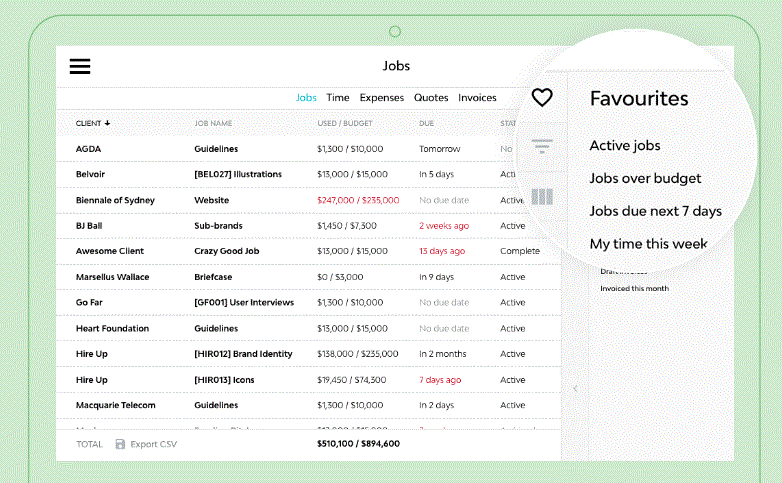Open the hamburger navigation menu
This screenshot has width=782, height=483.
pos(80,66)
